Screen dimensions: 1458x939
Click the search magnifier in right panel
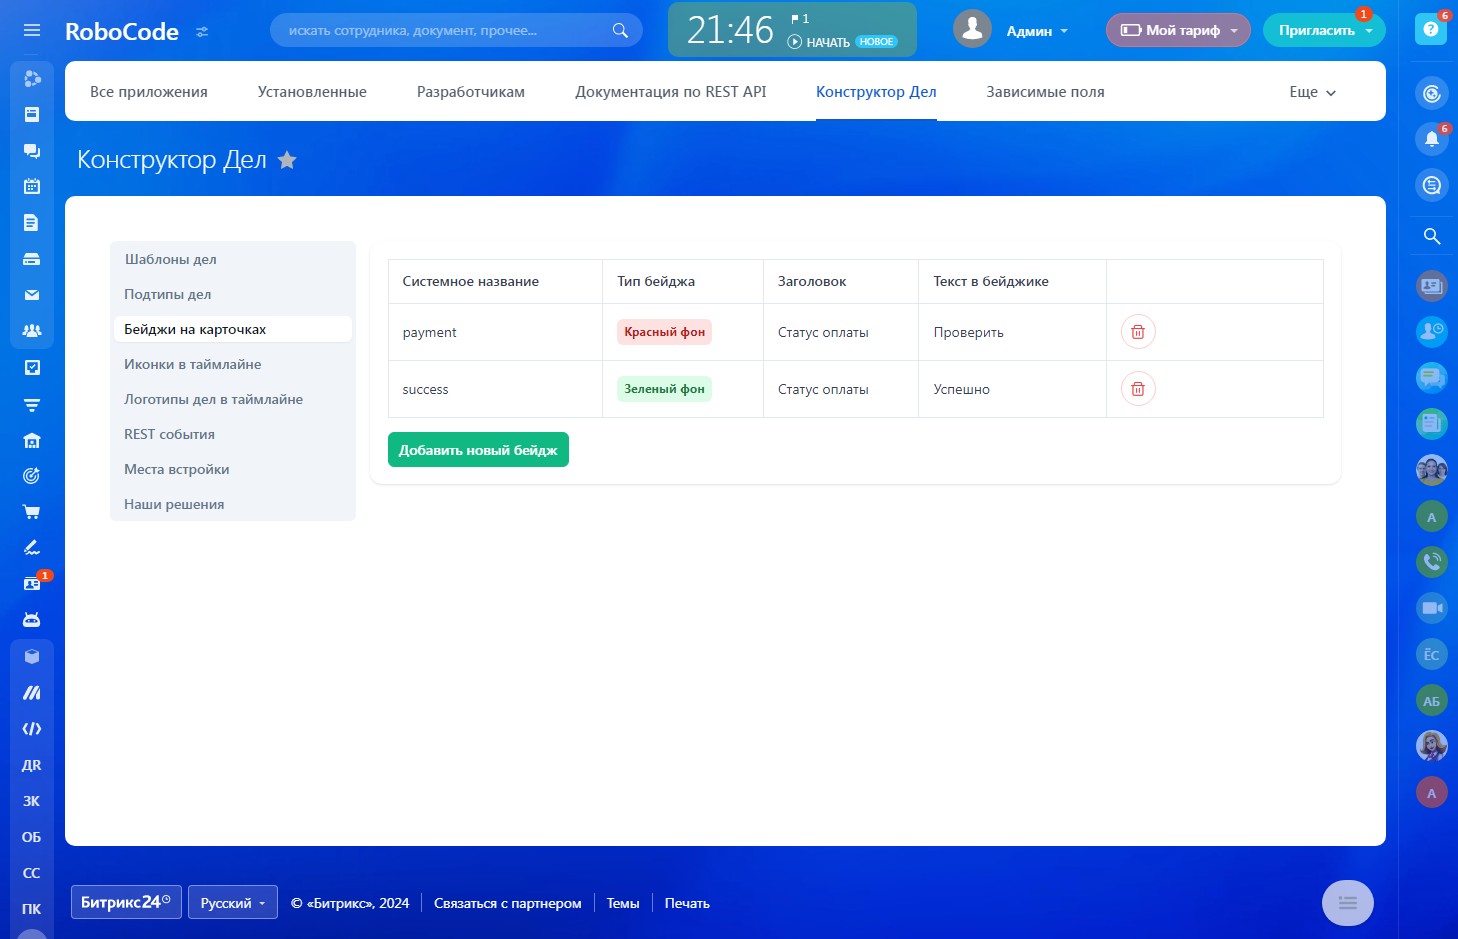click(x=1431, y=236)
